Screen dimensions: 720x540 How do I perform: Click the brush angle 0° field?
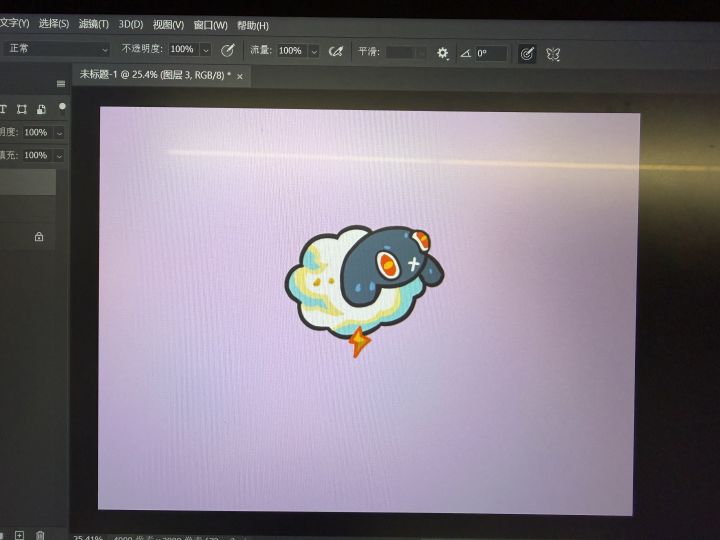[x=491, y=53]
